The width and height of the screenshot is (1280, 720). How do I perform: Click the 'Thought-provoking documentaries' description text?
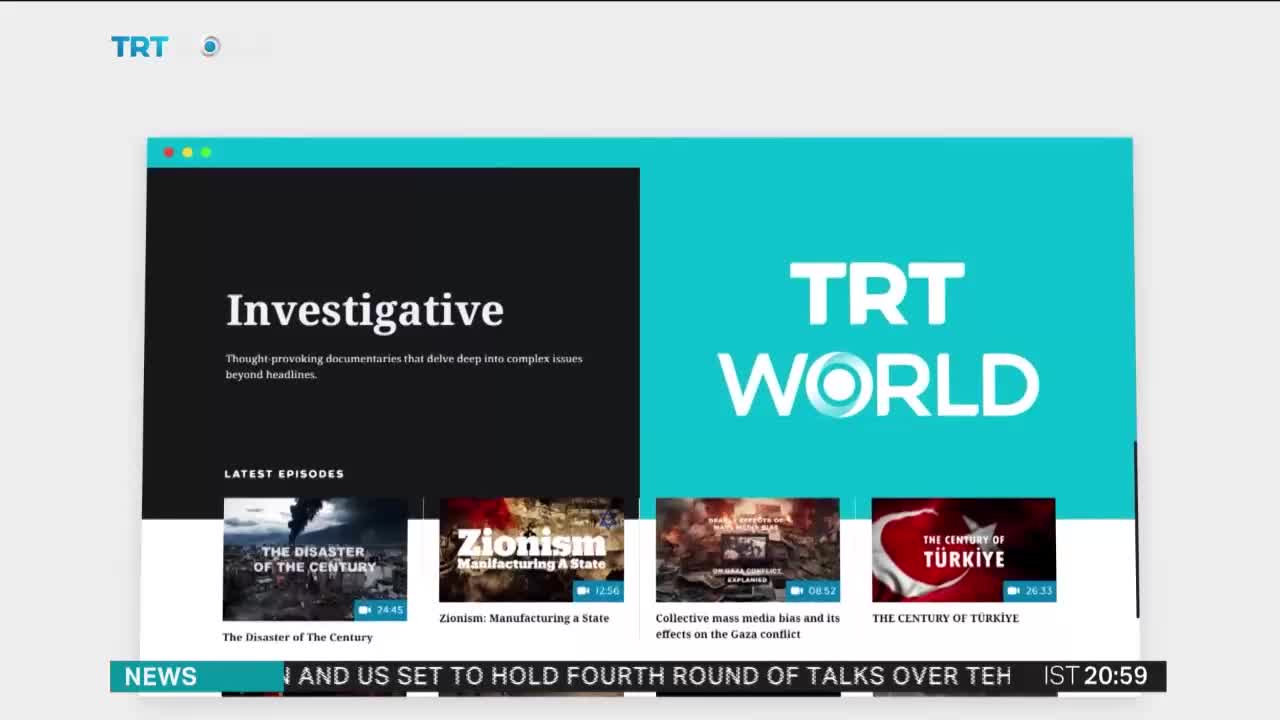[403, 366]
